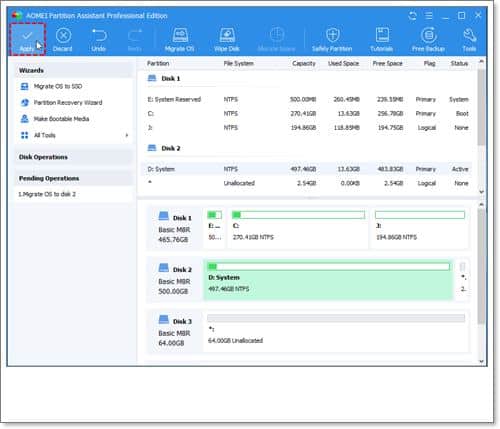Select Disk 3 label in disk map
Viewport: 500px width, 429px height.
click(x=174, y=332)
